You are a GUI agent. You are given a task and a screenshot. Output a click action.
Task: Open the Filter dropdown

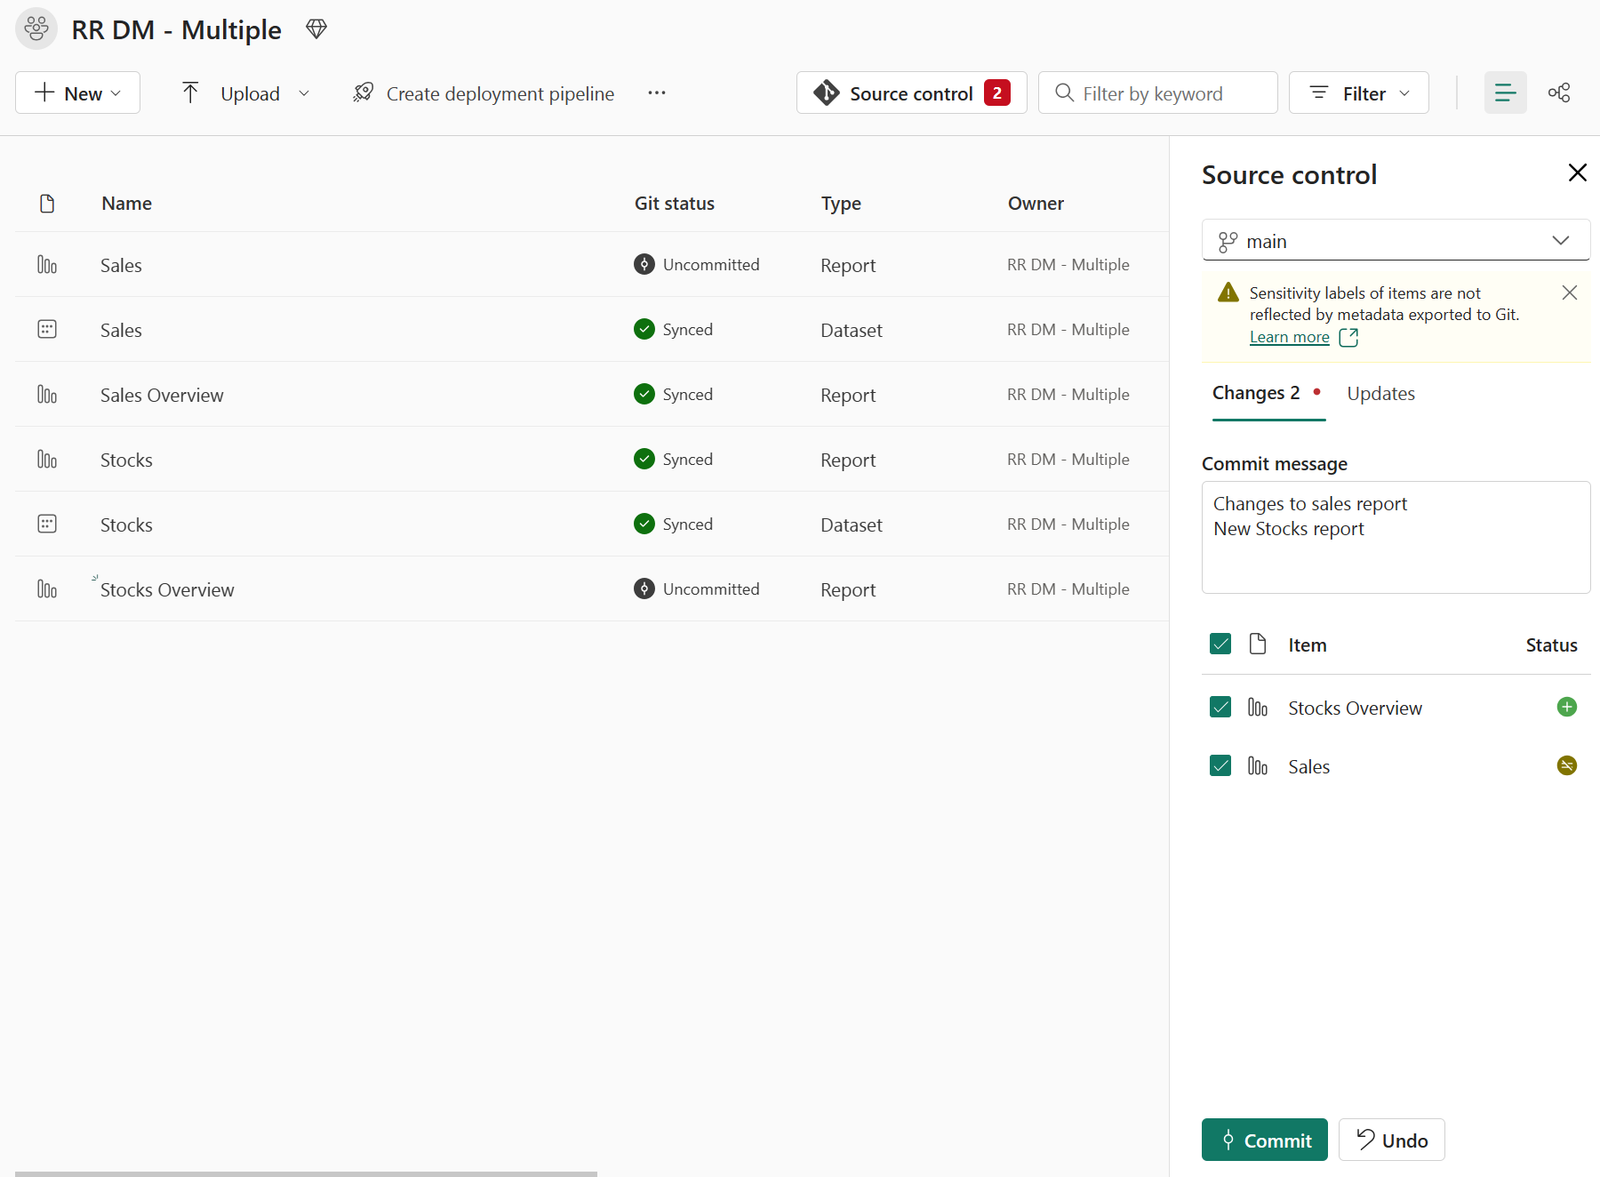coord(1359,93)
